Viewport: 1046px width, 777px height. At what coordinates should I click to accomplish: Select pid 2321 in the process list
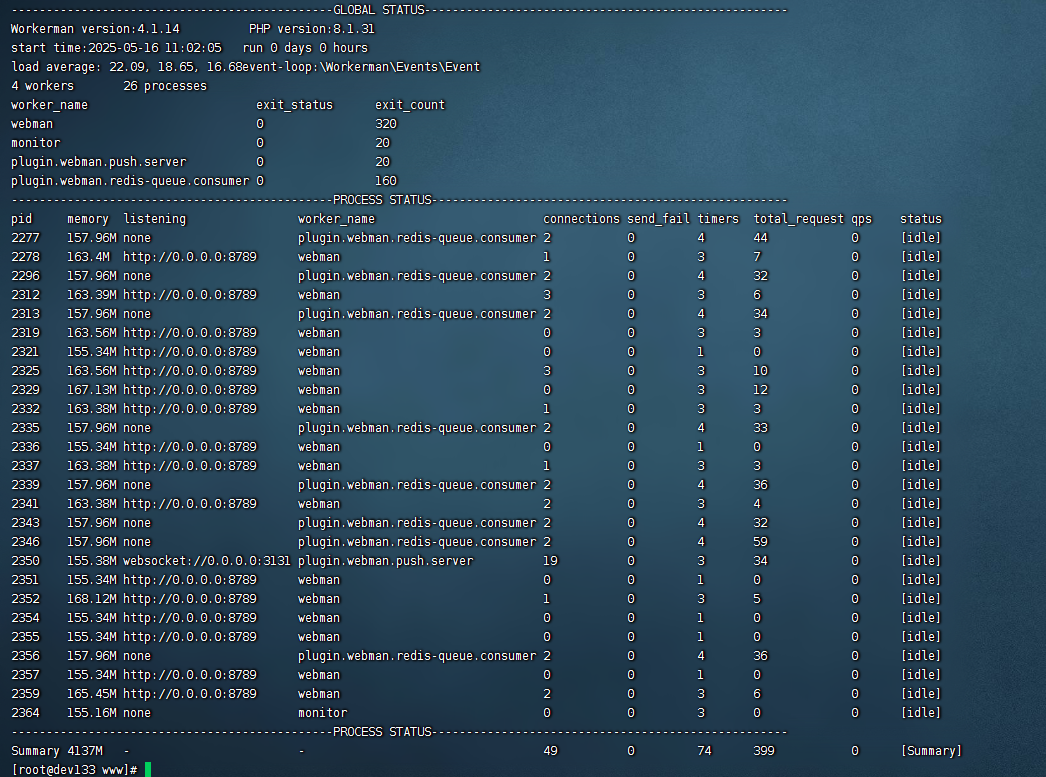(x=25, y=352)
